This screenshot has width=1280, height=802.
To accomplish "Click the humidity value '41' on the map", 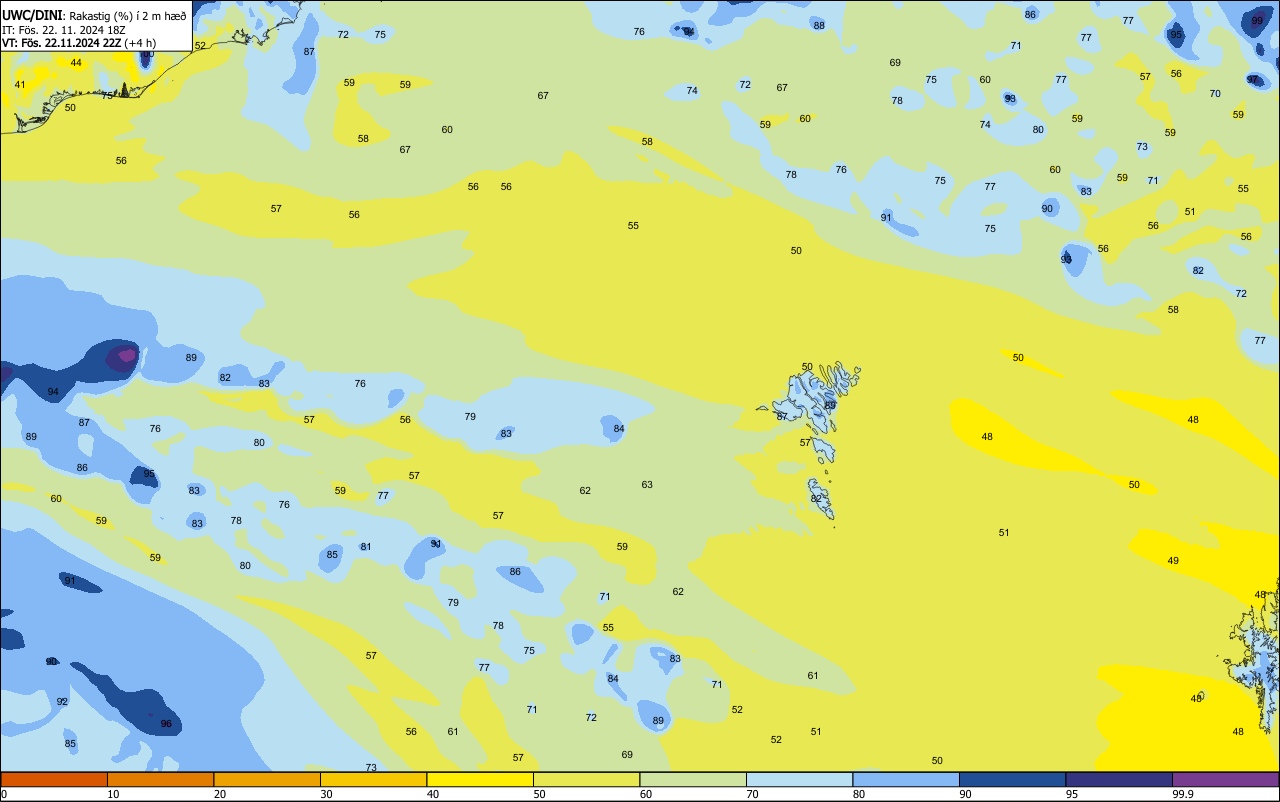I will coord(20,85).
